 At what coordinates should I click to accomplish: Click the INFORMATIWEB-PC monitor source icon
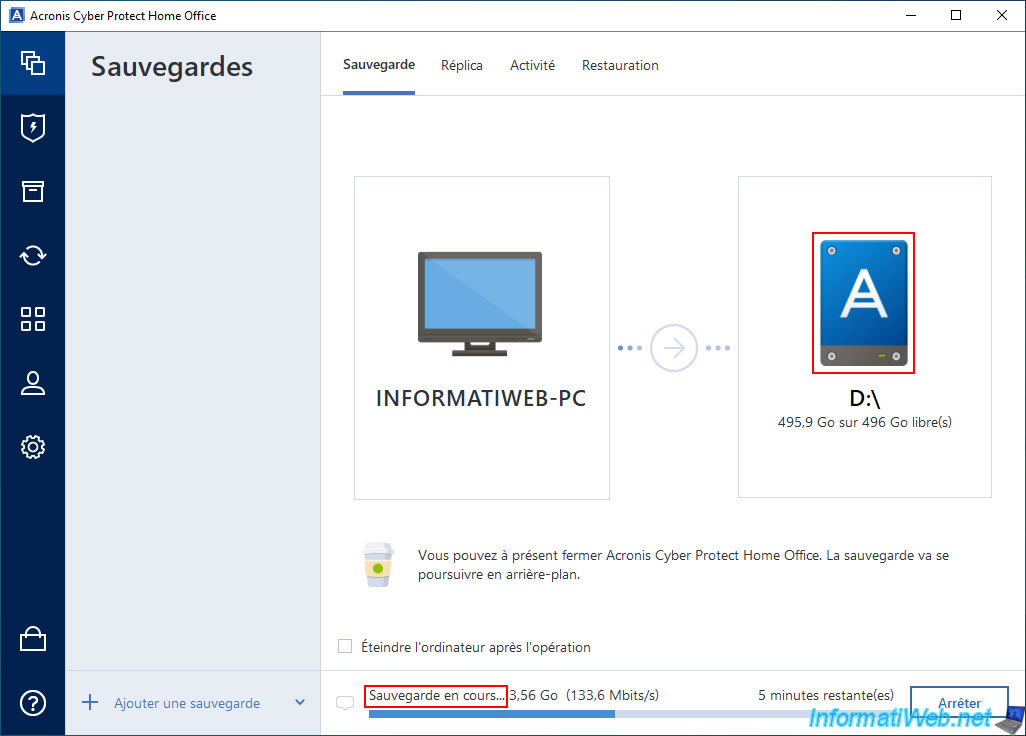480,304
